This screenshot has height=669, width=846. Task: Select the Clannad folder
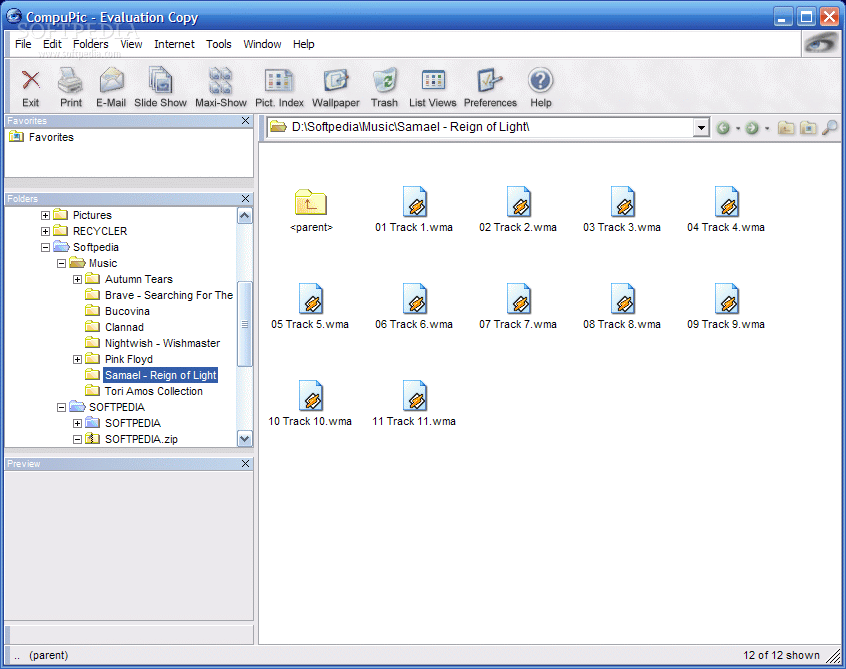click(115, 327)
